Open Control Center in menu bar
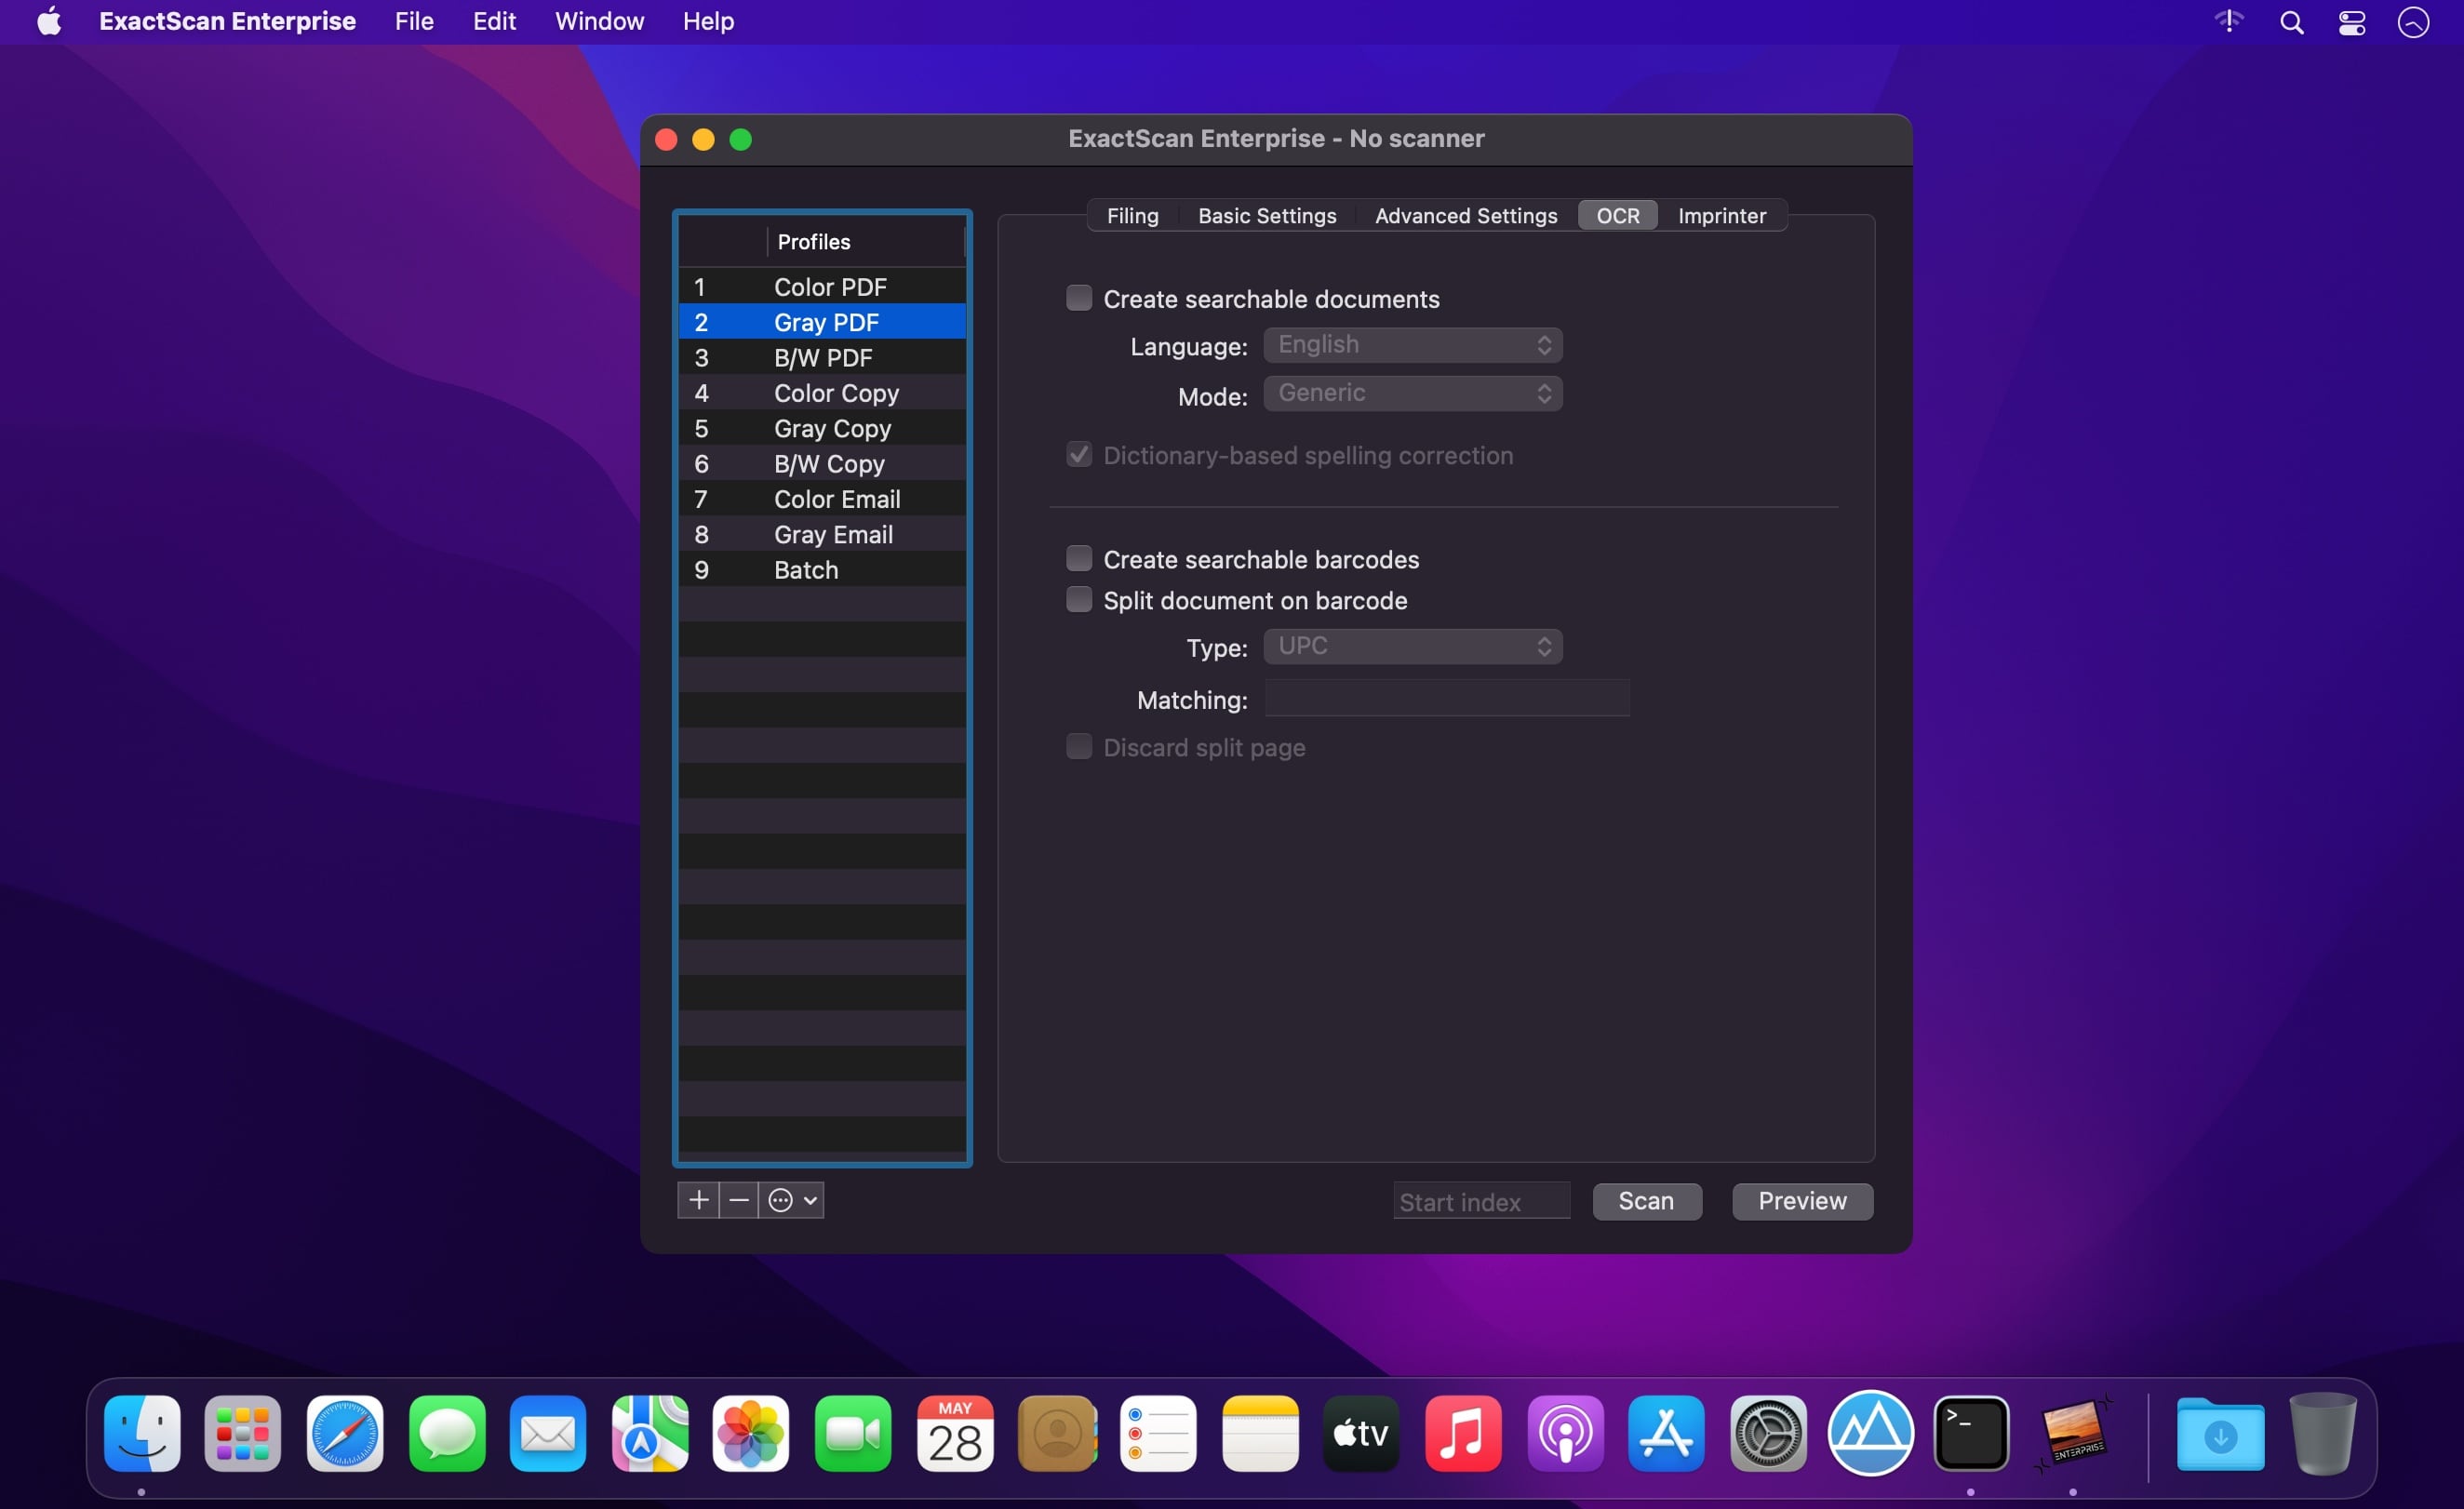2464x1509 pixels. [2352, 22]
